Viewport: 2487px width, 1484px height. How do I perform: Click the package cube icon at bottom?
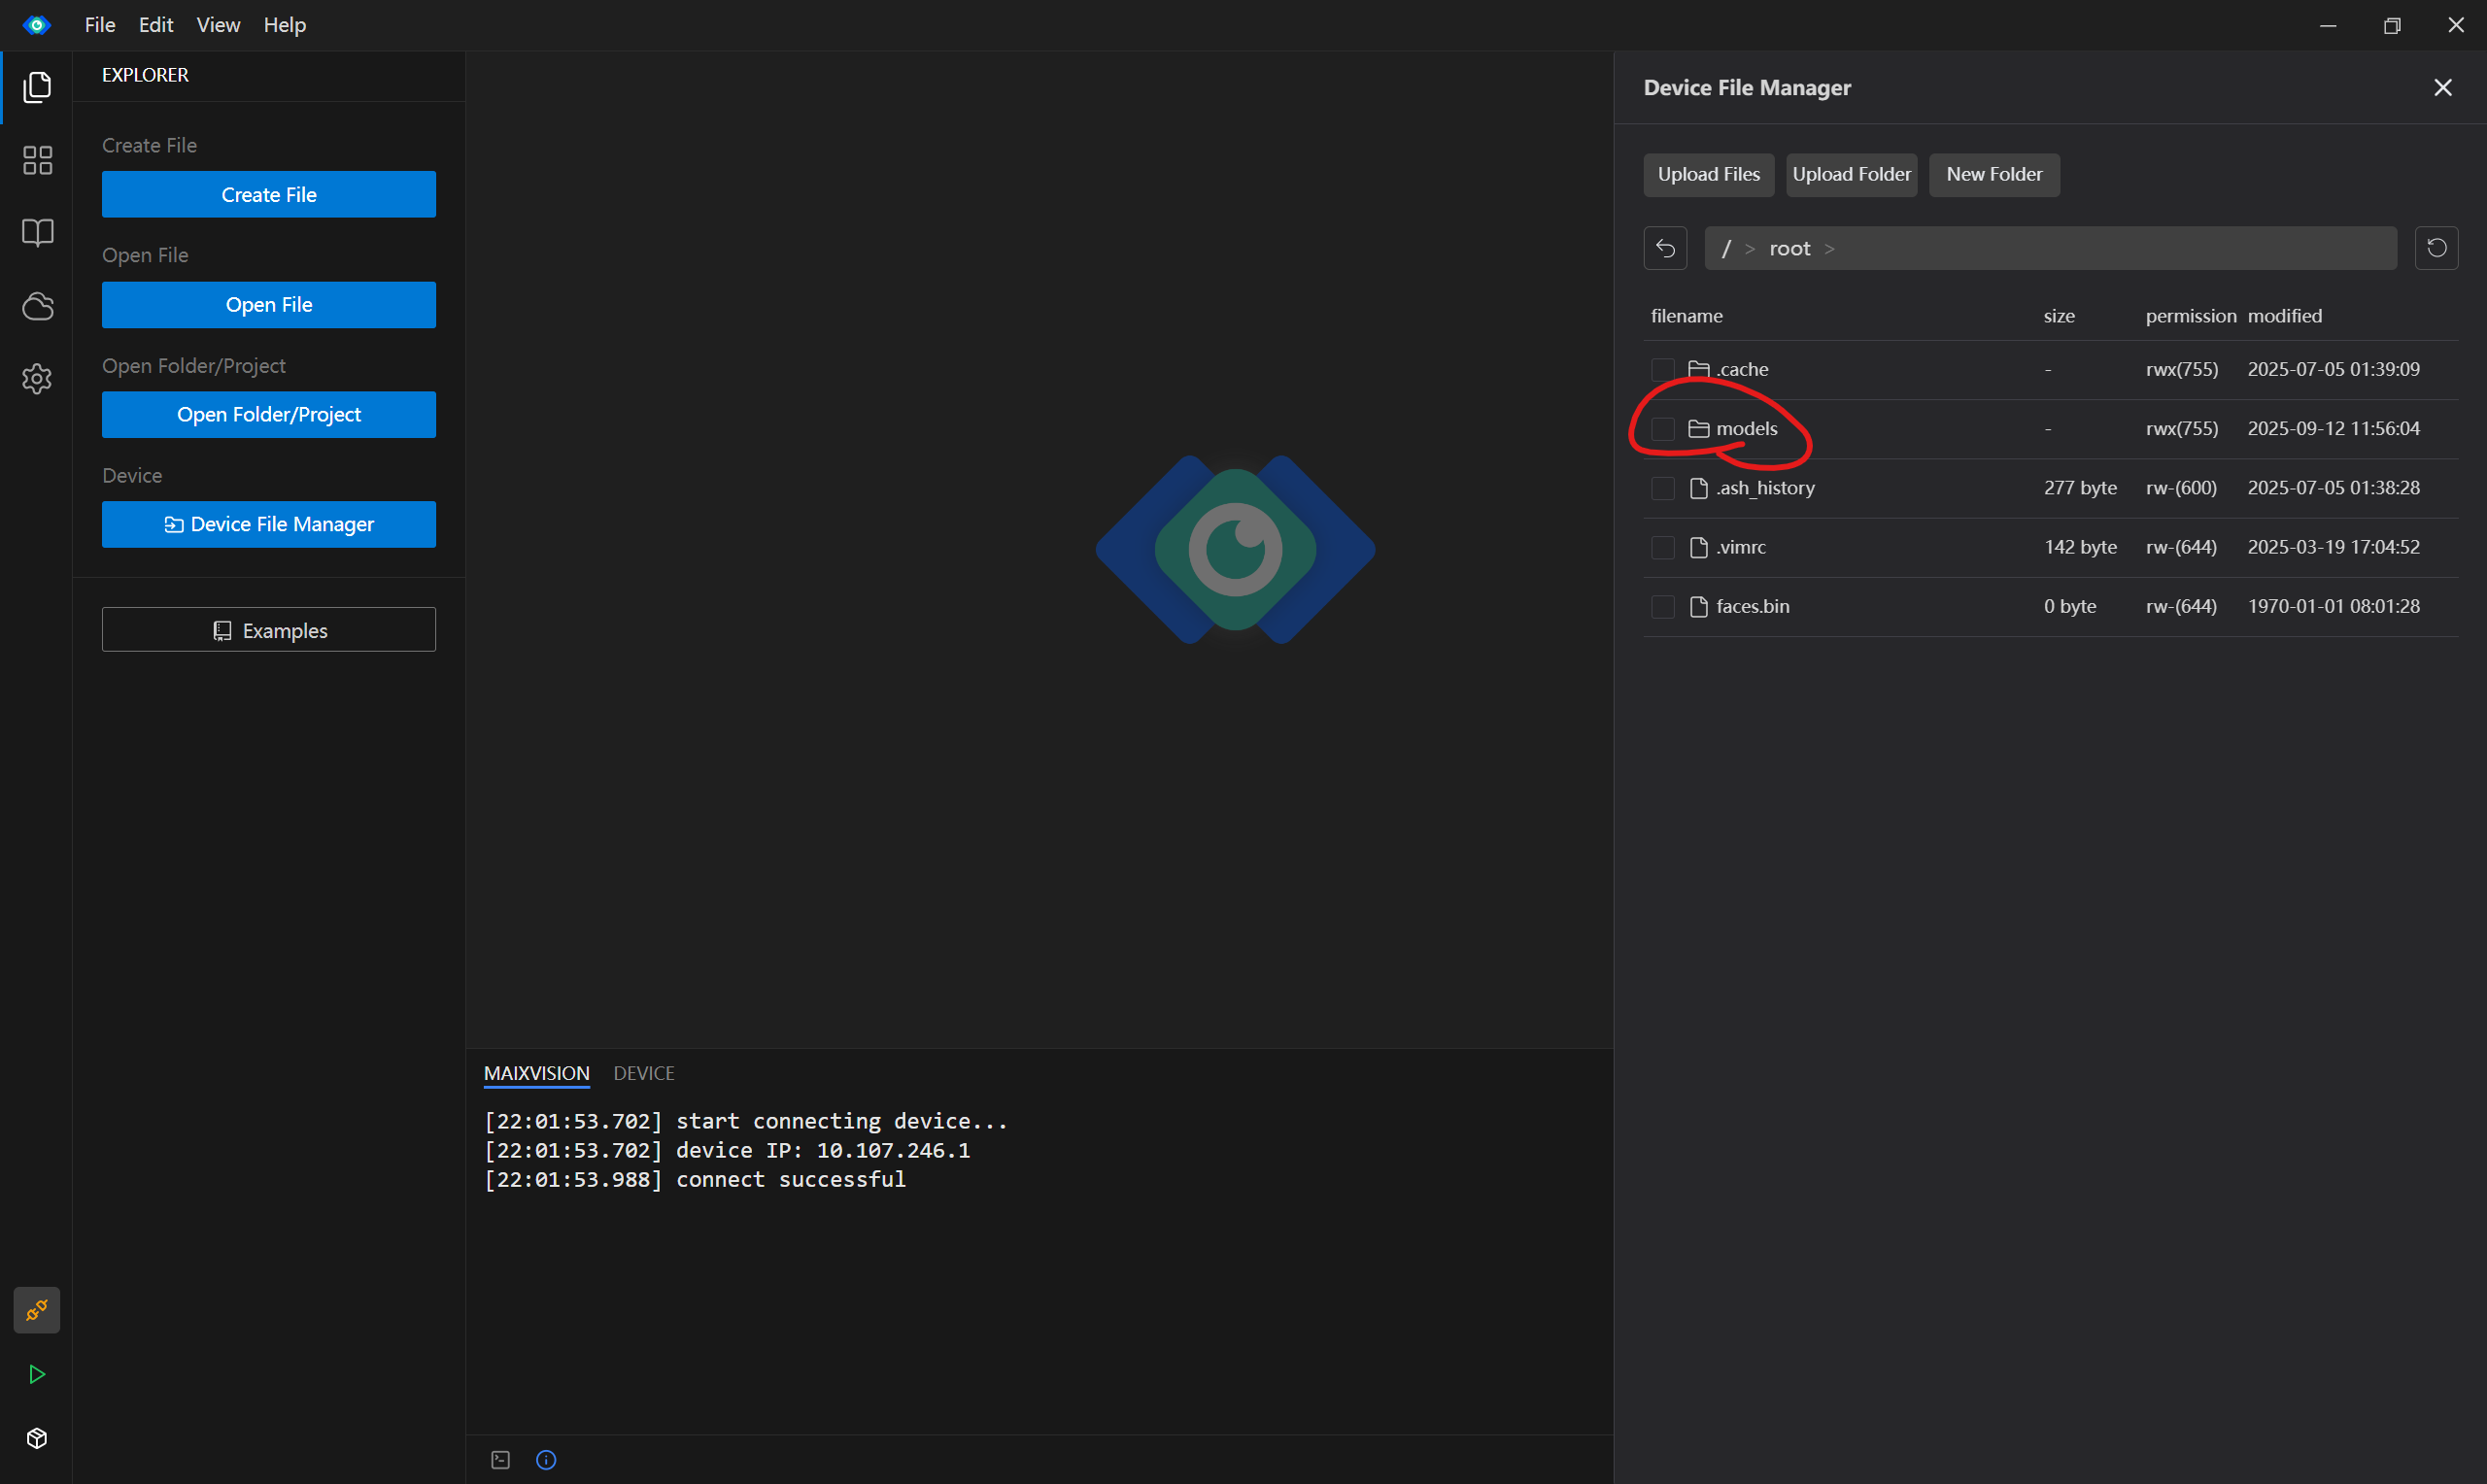pyautogui.click(x=37, y=1438)
